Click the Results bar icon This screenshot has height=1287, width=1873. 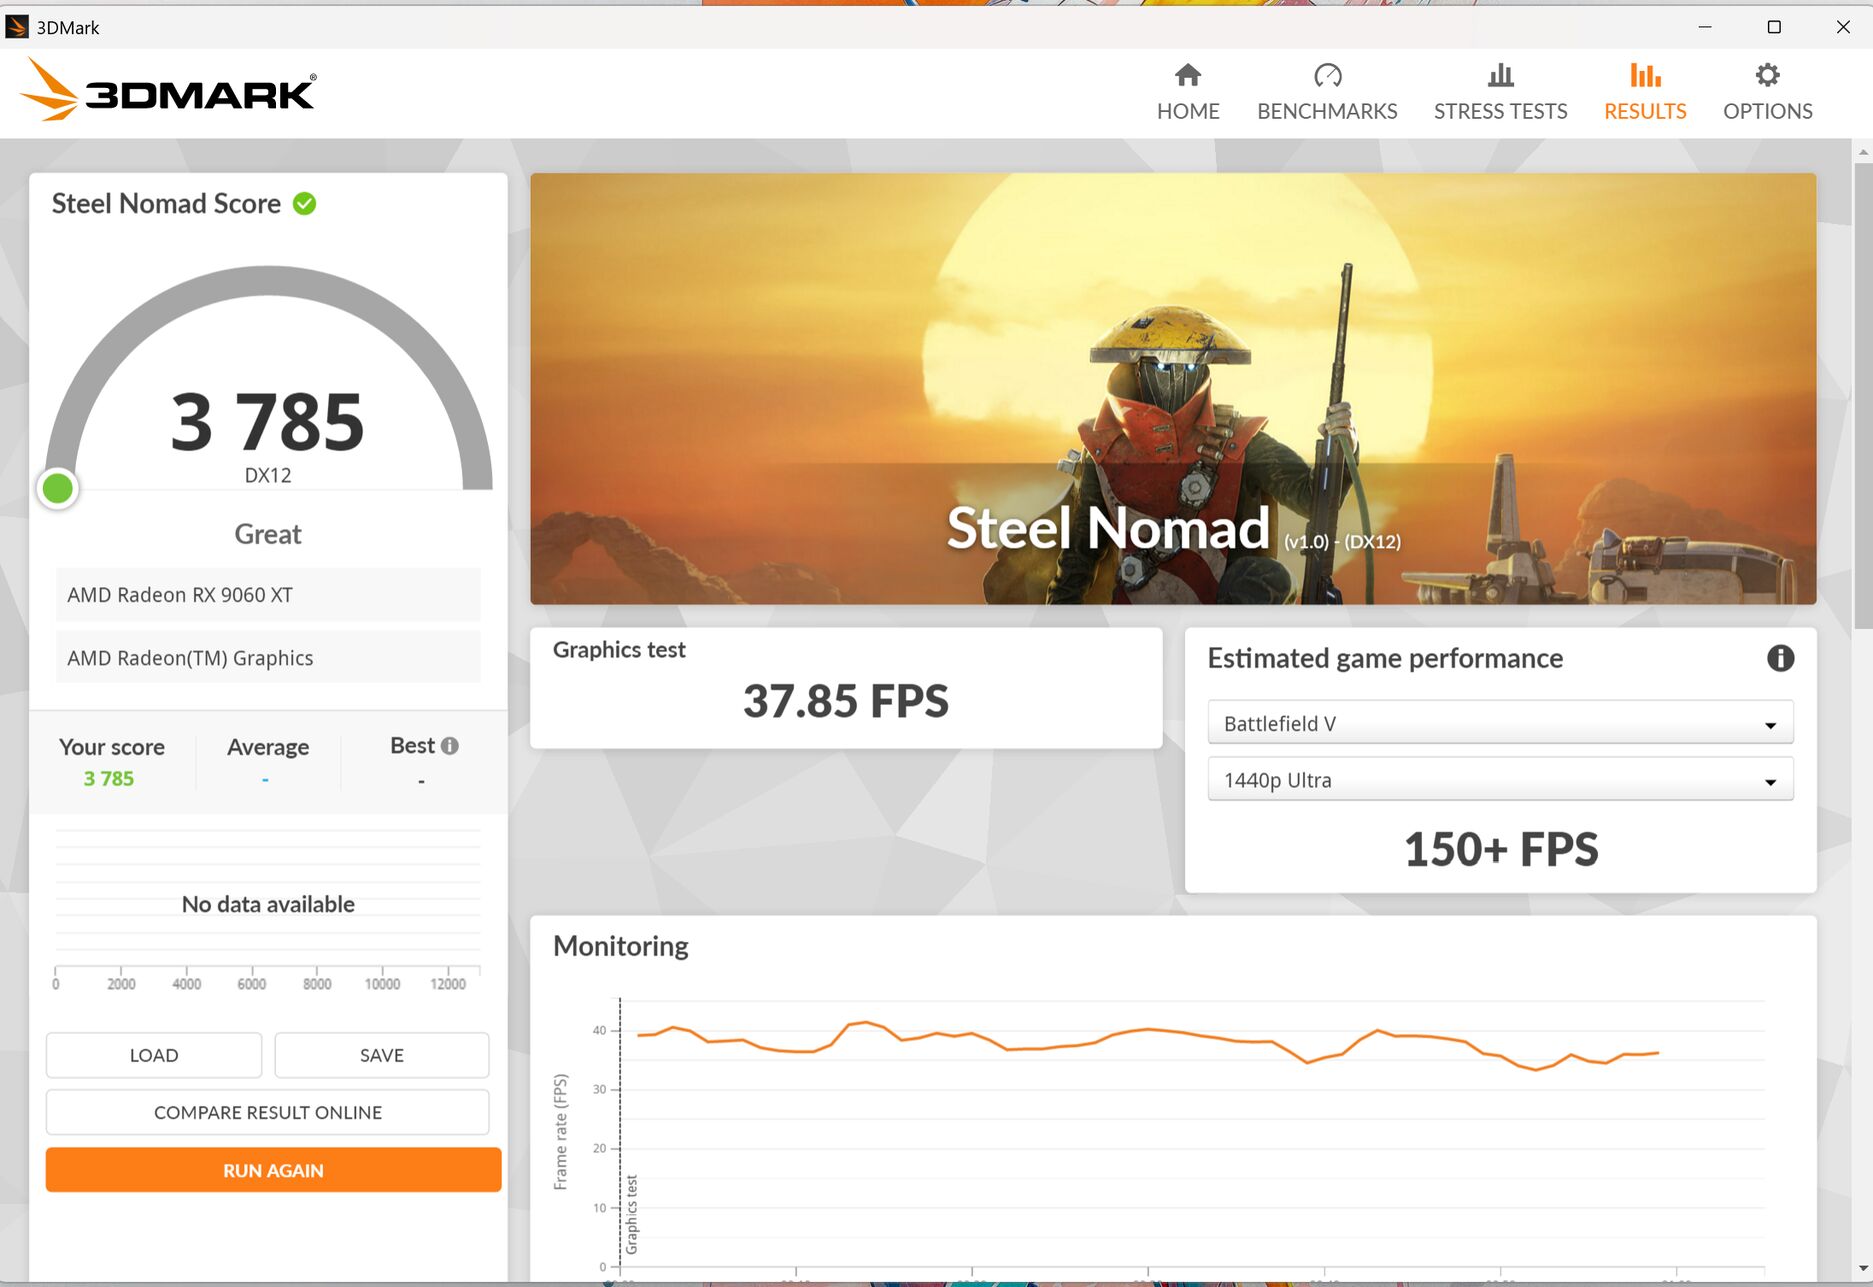click(x=1645, y=75)
